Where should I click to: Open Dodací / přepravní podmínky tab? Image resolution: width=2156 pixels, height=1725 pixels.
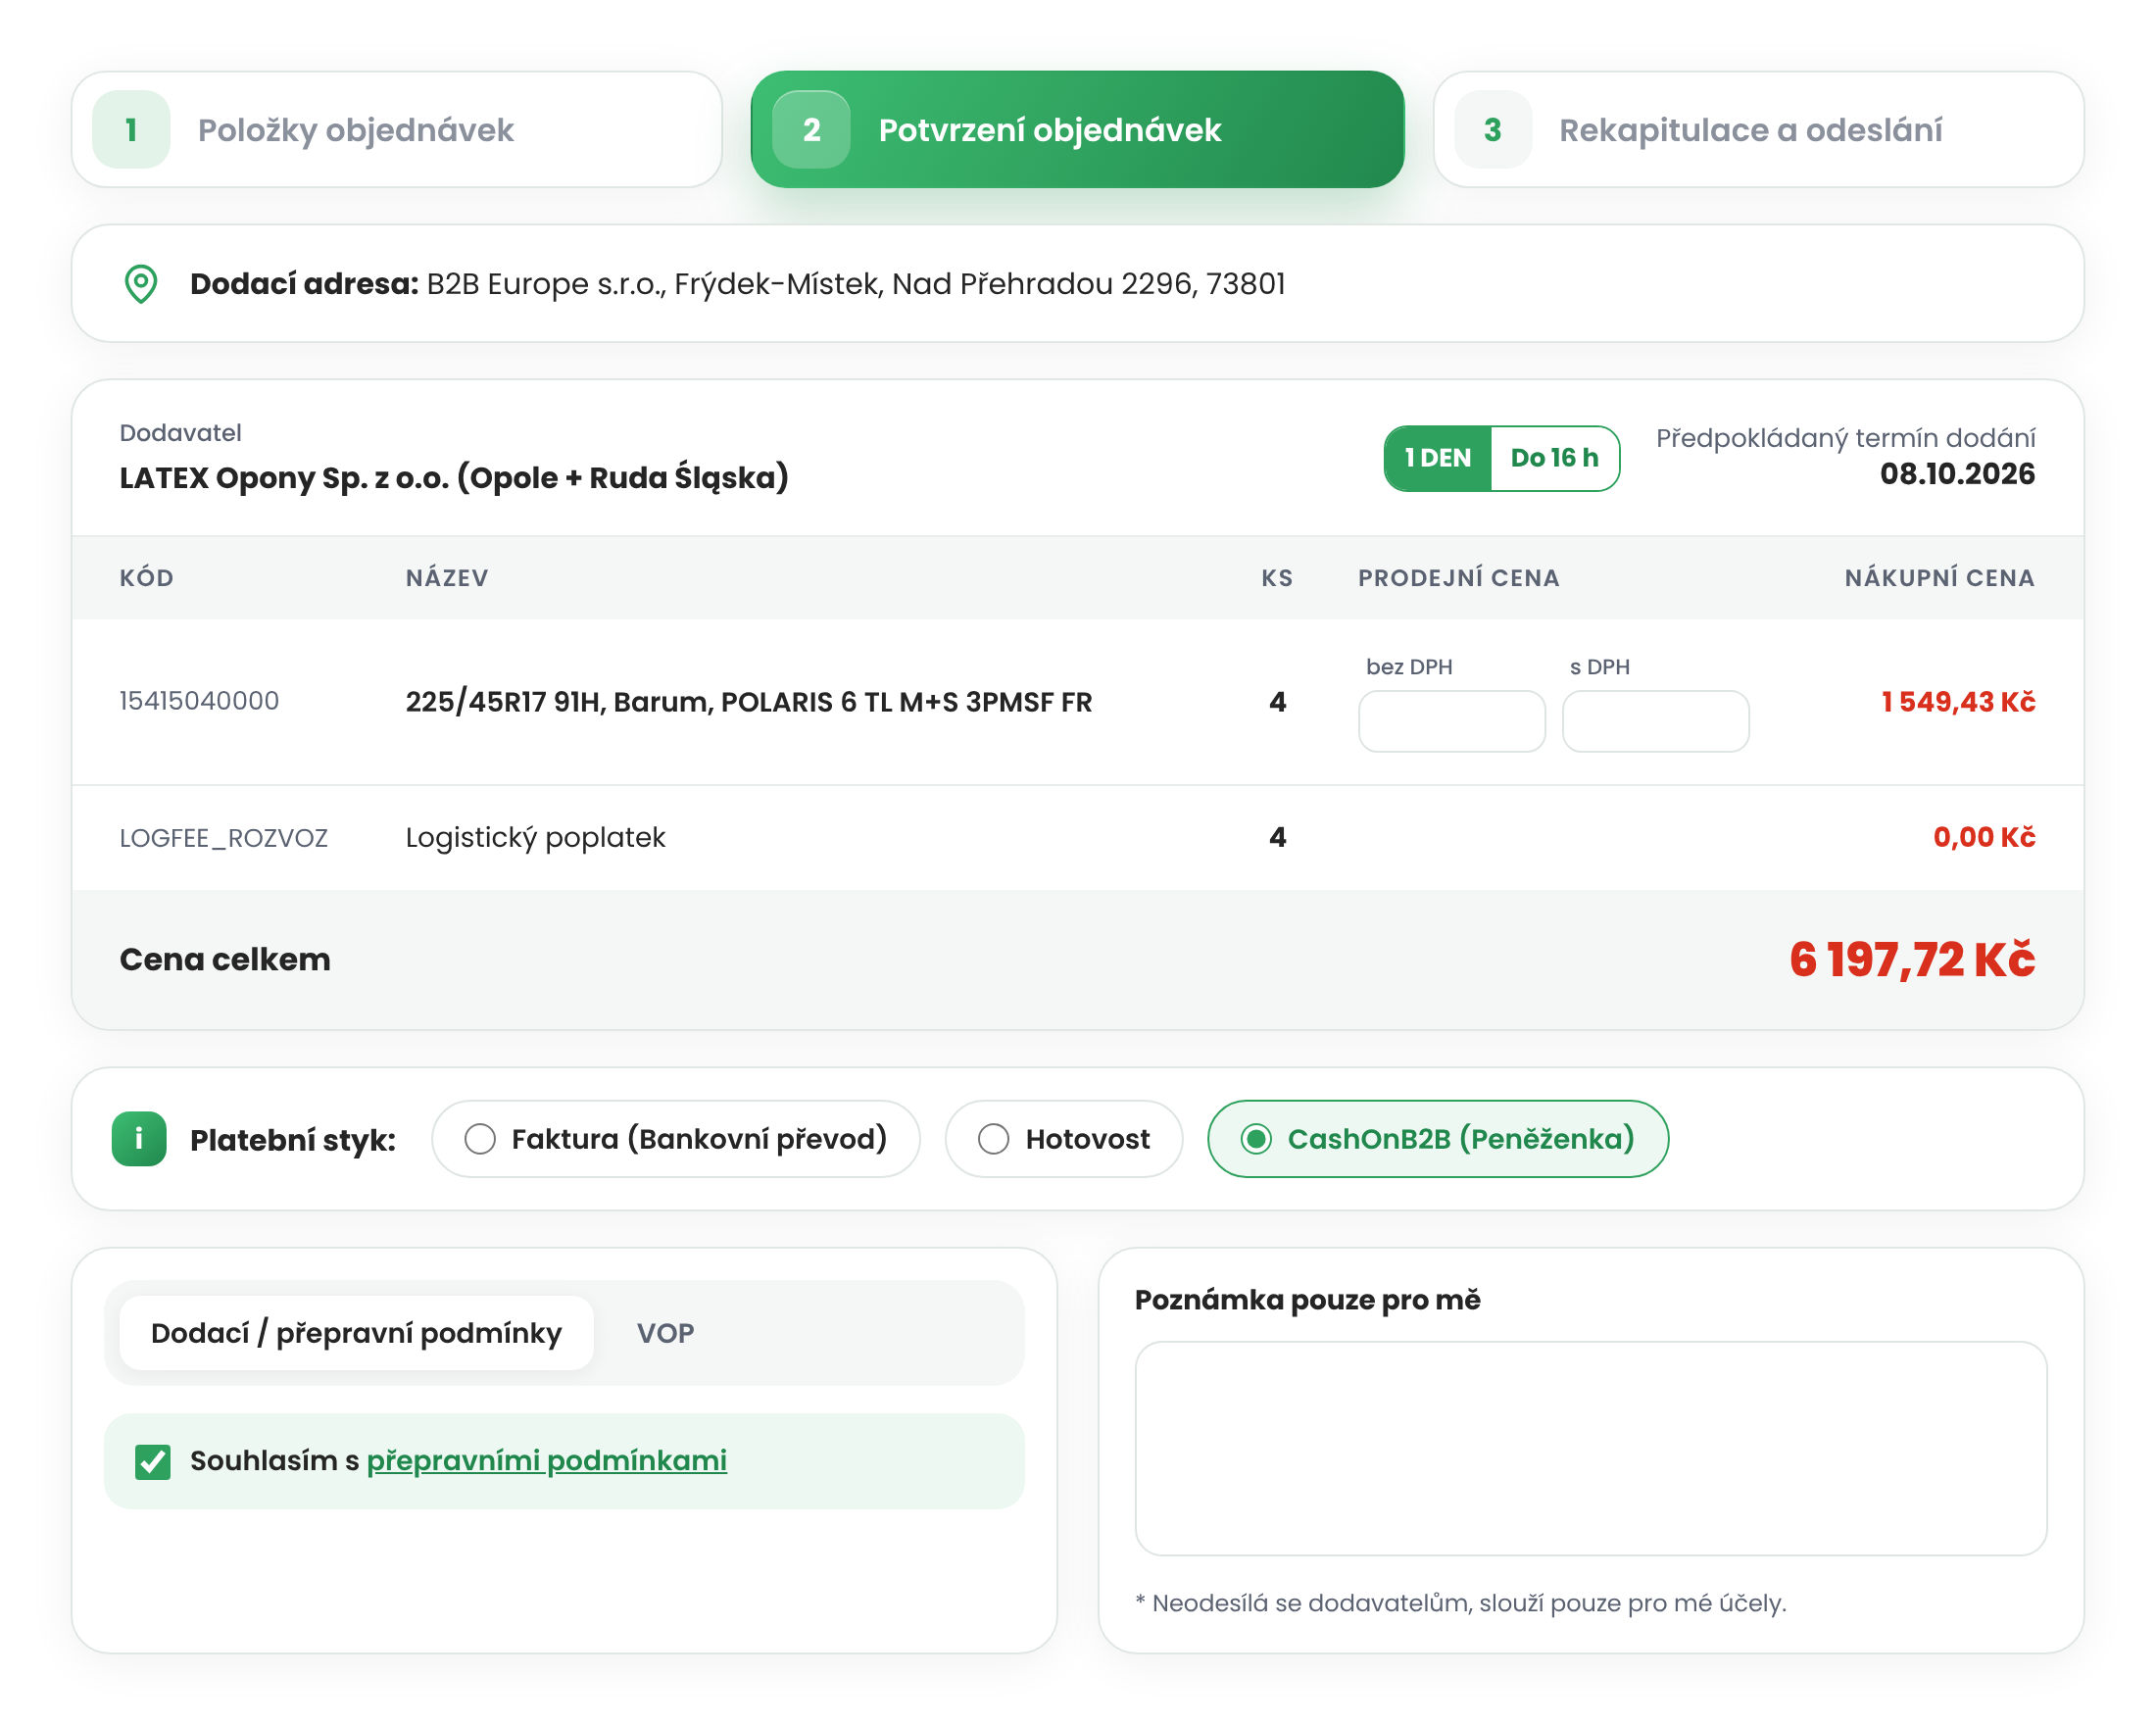click(356, 1333)
